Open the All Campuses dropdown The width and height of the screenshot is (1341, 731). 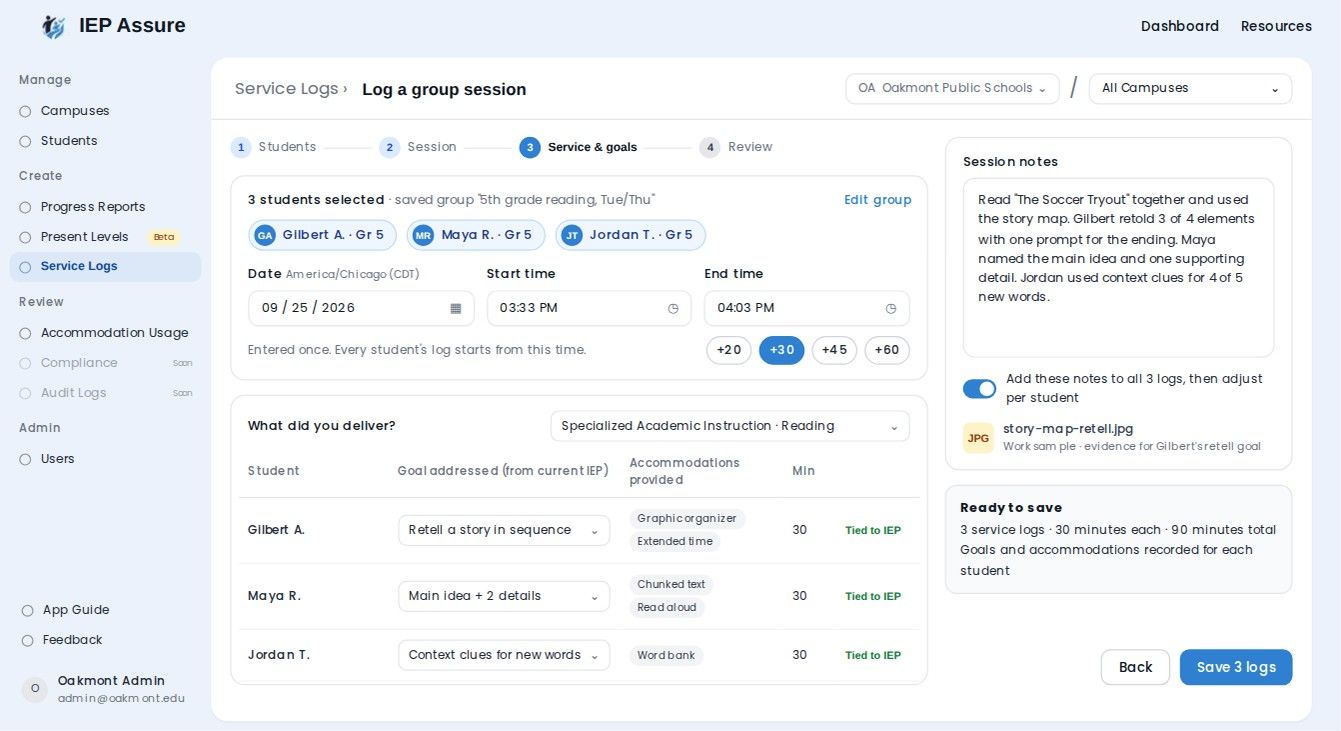(1190, 88)
